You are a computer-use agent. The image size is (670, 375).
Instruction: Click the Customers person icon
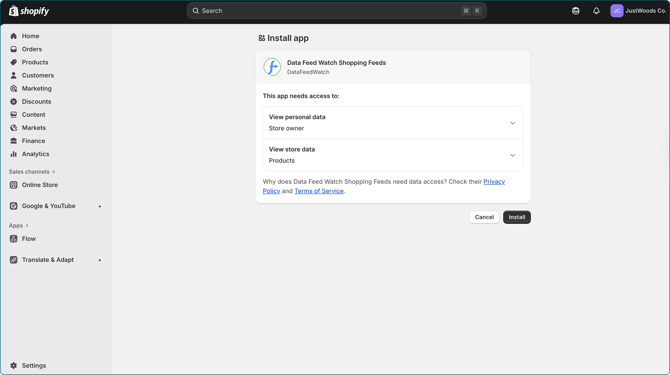click(14, 75)
